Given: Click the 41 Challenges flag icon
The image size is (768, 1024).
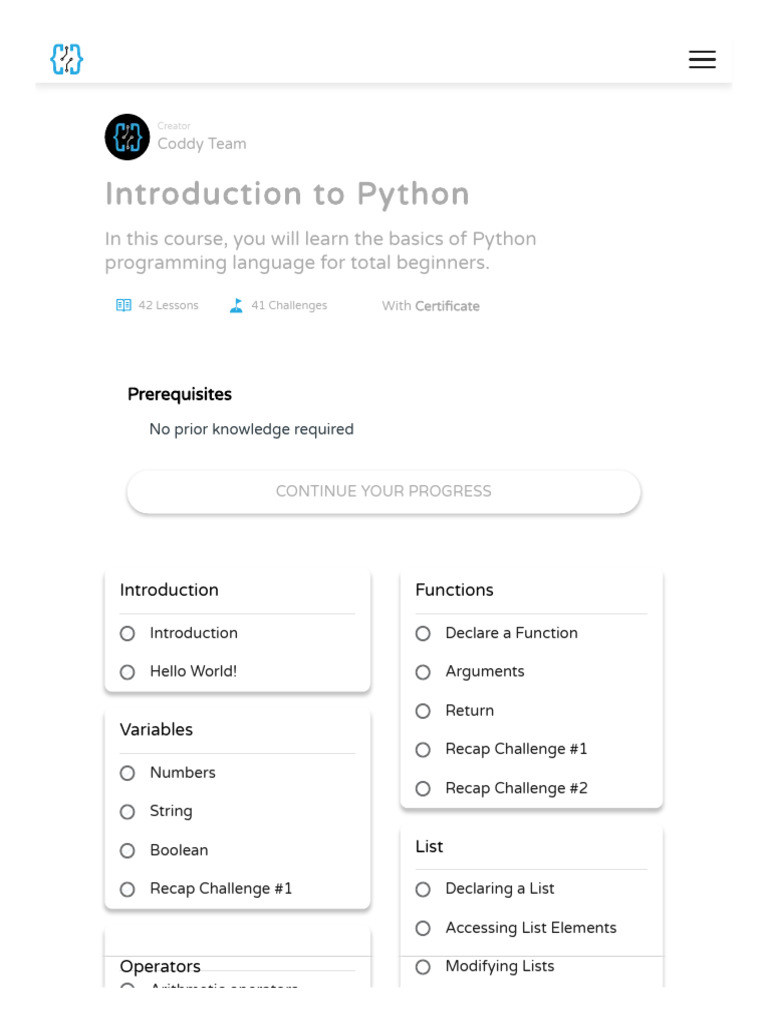Looking at the screenshot, I should point(236,305).
